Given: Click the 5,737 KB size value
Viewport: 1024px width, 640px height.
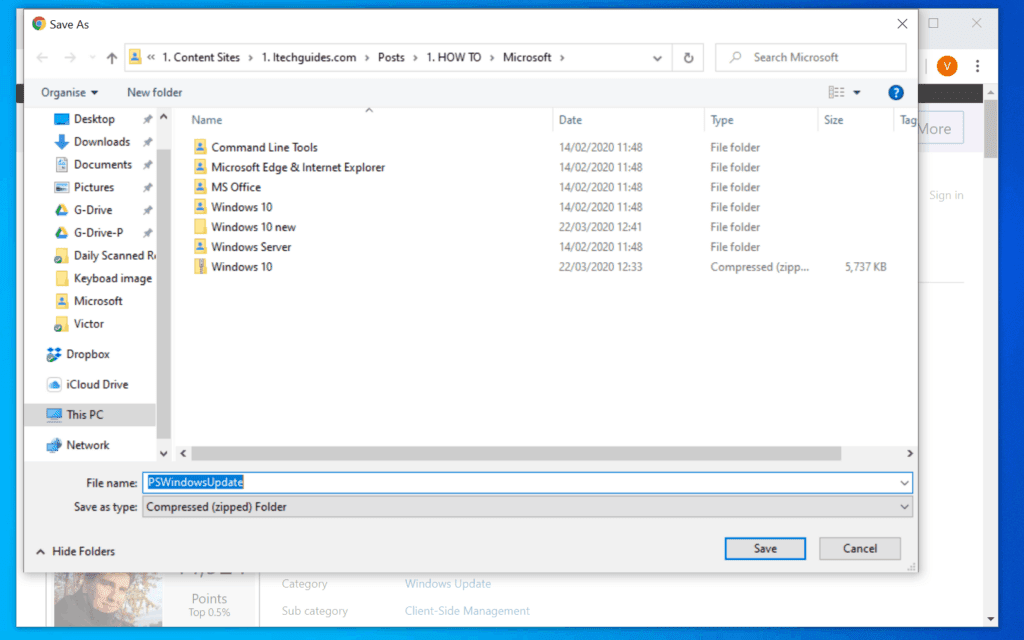Looking at the screenshot, I should tap(865, 267).
